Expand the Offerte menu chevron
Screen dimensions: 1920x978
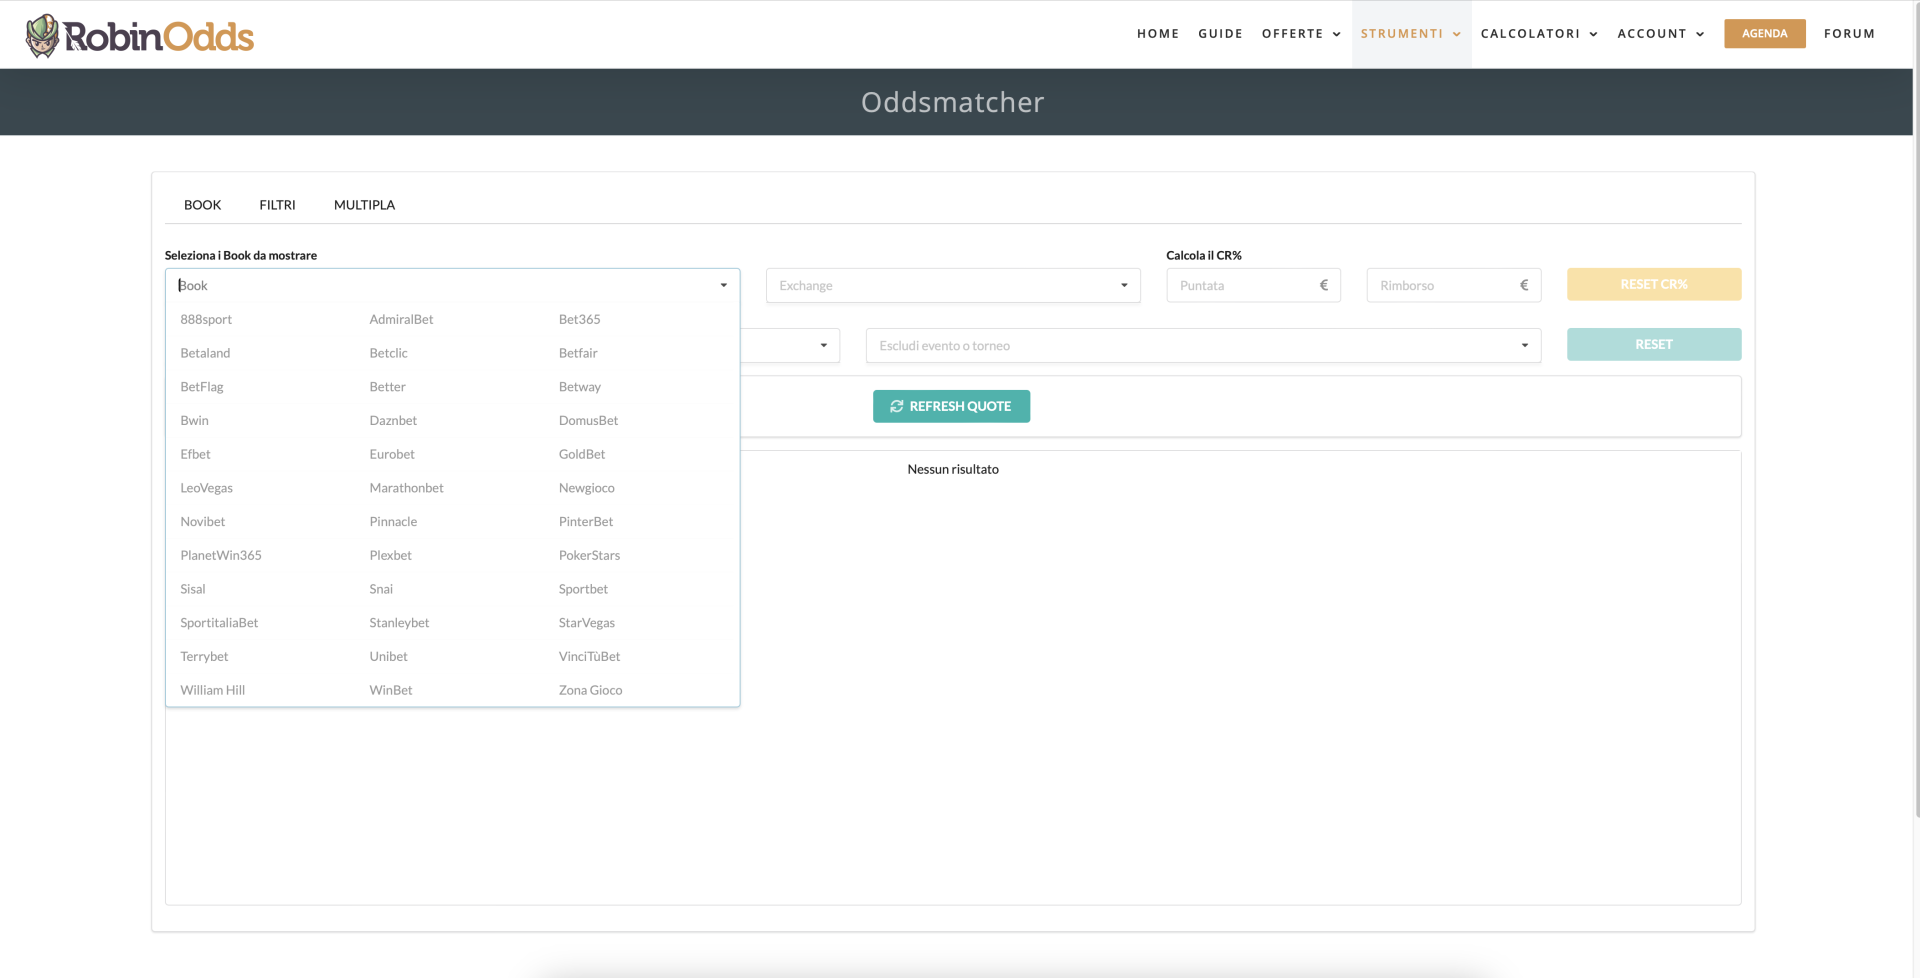point(1337,34)
